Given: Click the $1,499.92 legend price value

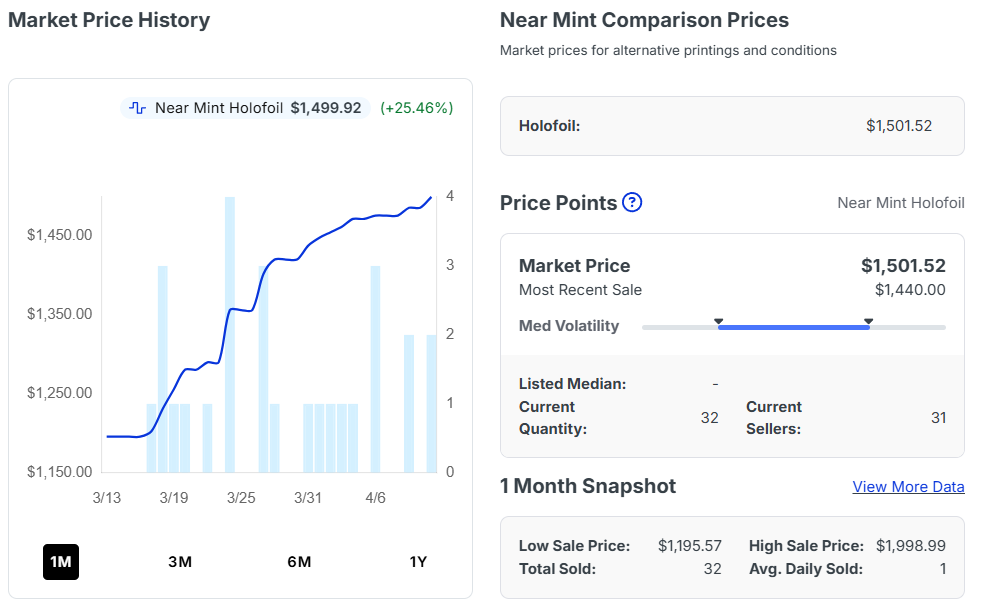Looking at the screenshot, I should tap(326, 108).
